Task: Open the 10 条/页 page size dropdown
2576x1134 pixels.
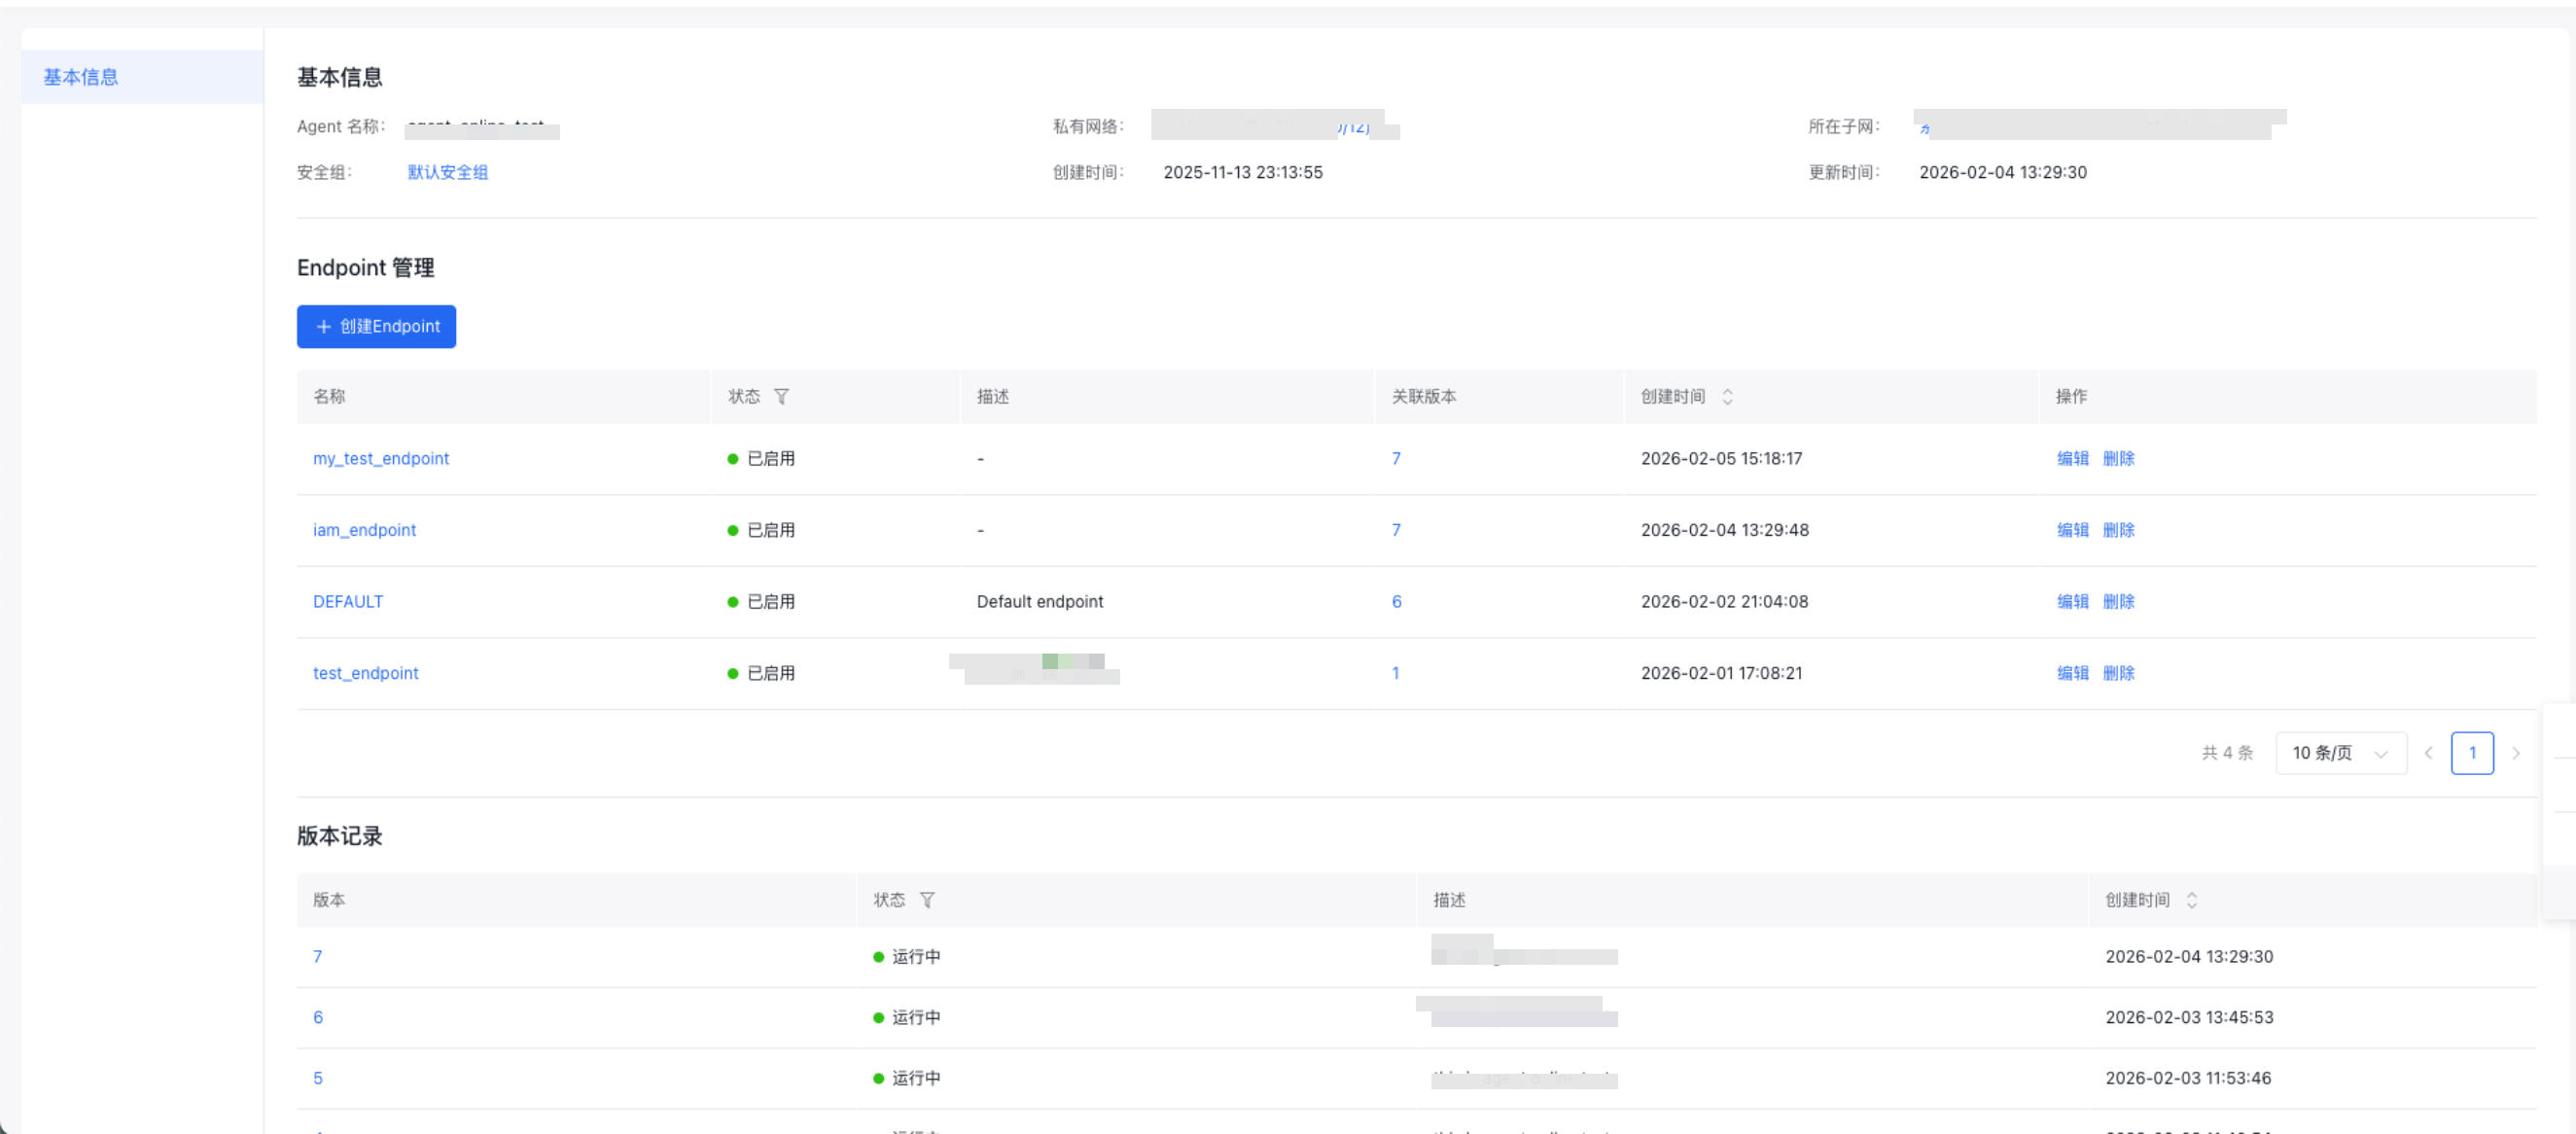Action: 2340,753
